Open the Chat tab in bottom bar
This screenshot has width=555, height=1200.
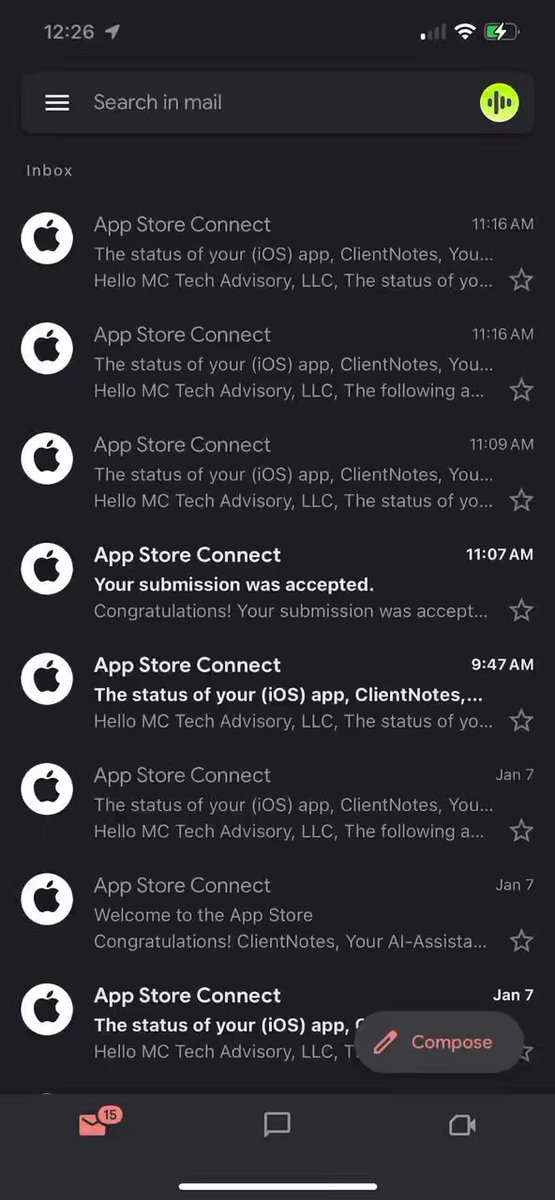(277, 1125)
